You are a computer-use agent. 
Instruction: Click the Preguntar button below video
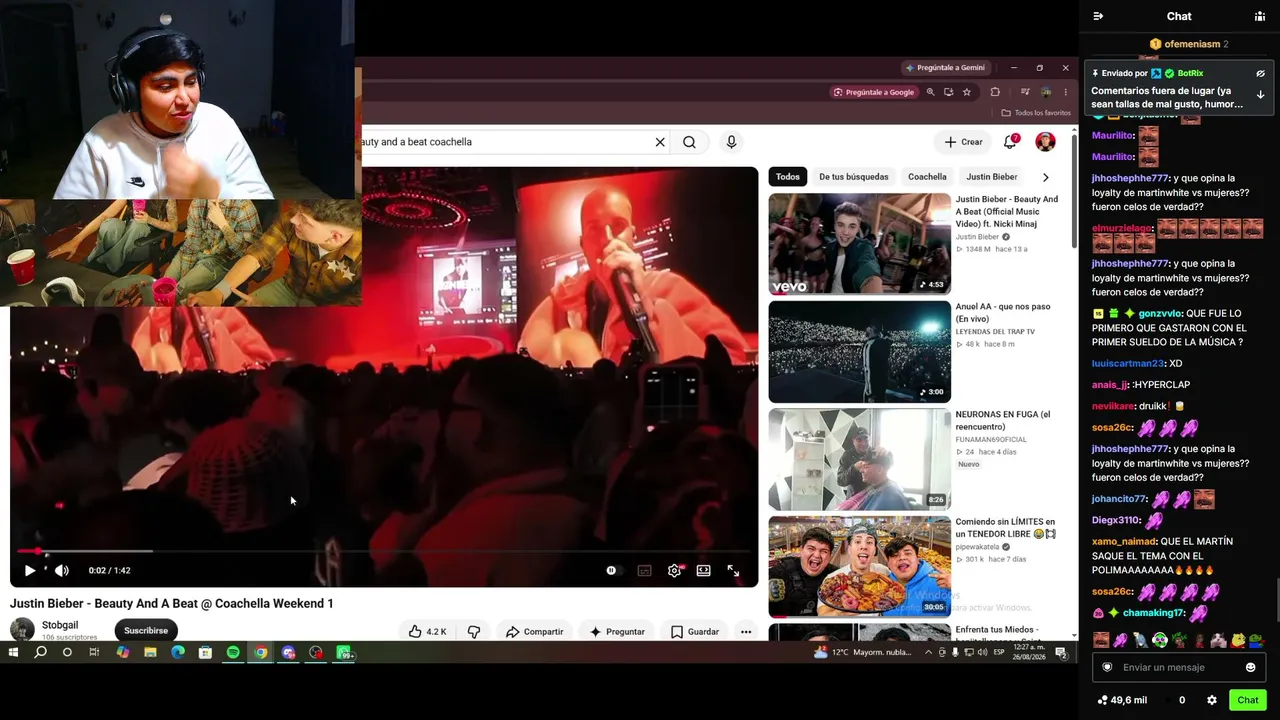[617, 631]
